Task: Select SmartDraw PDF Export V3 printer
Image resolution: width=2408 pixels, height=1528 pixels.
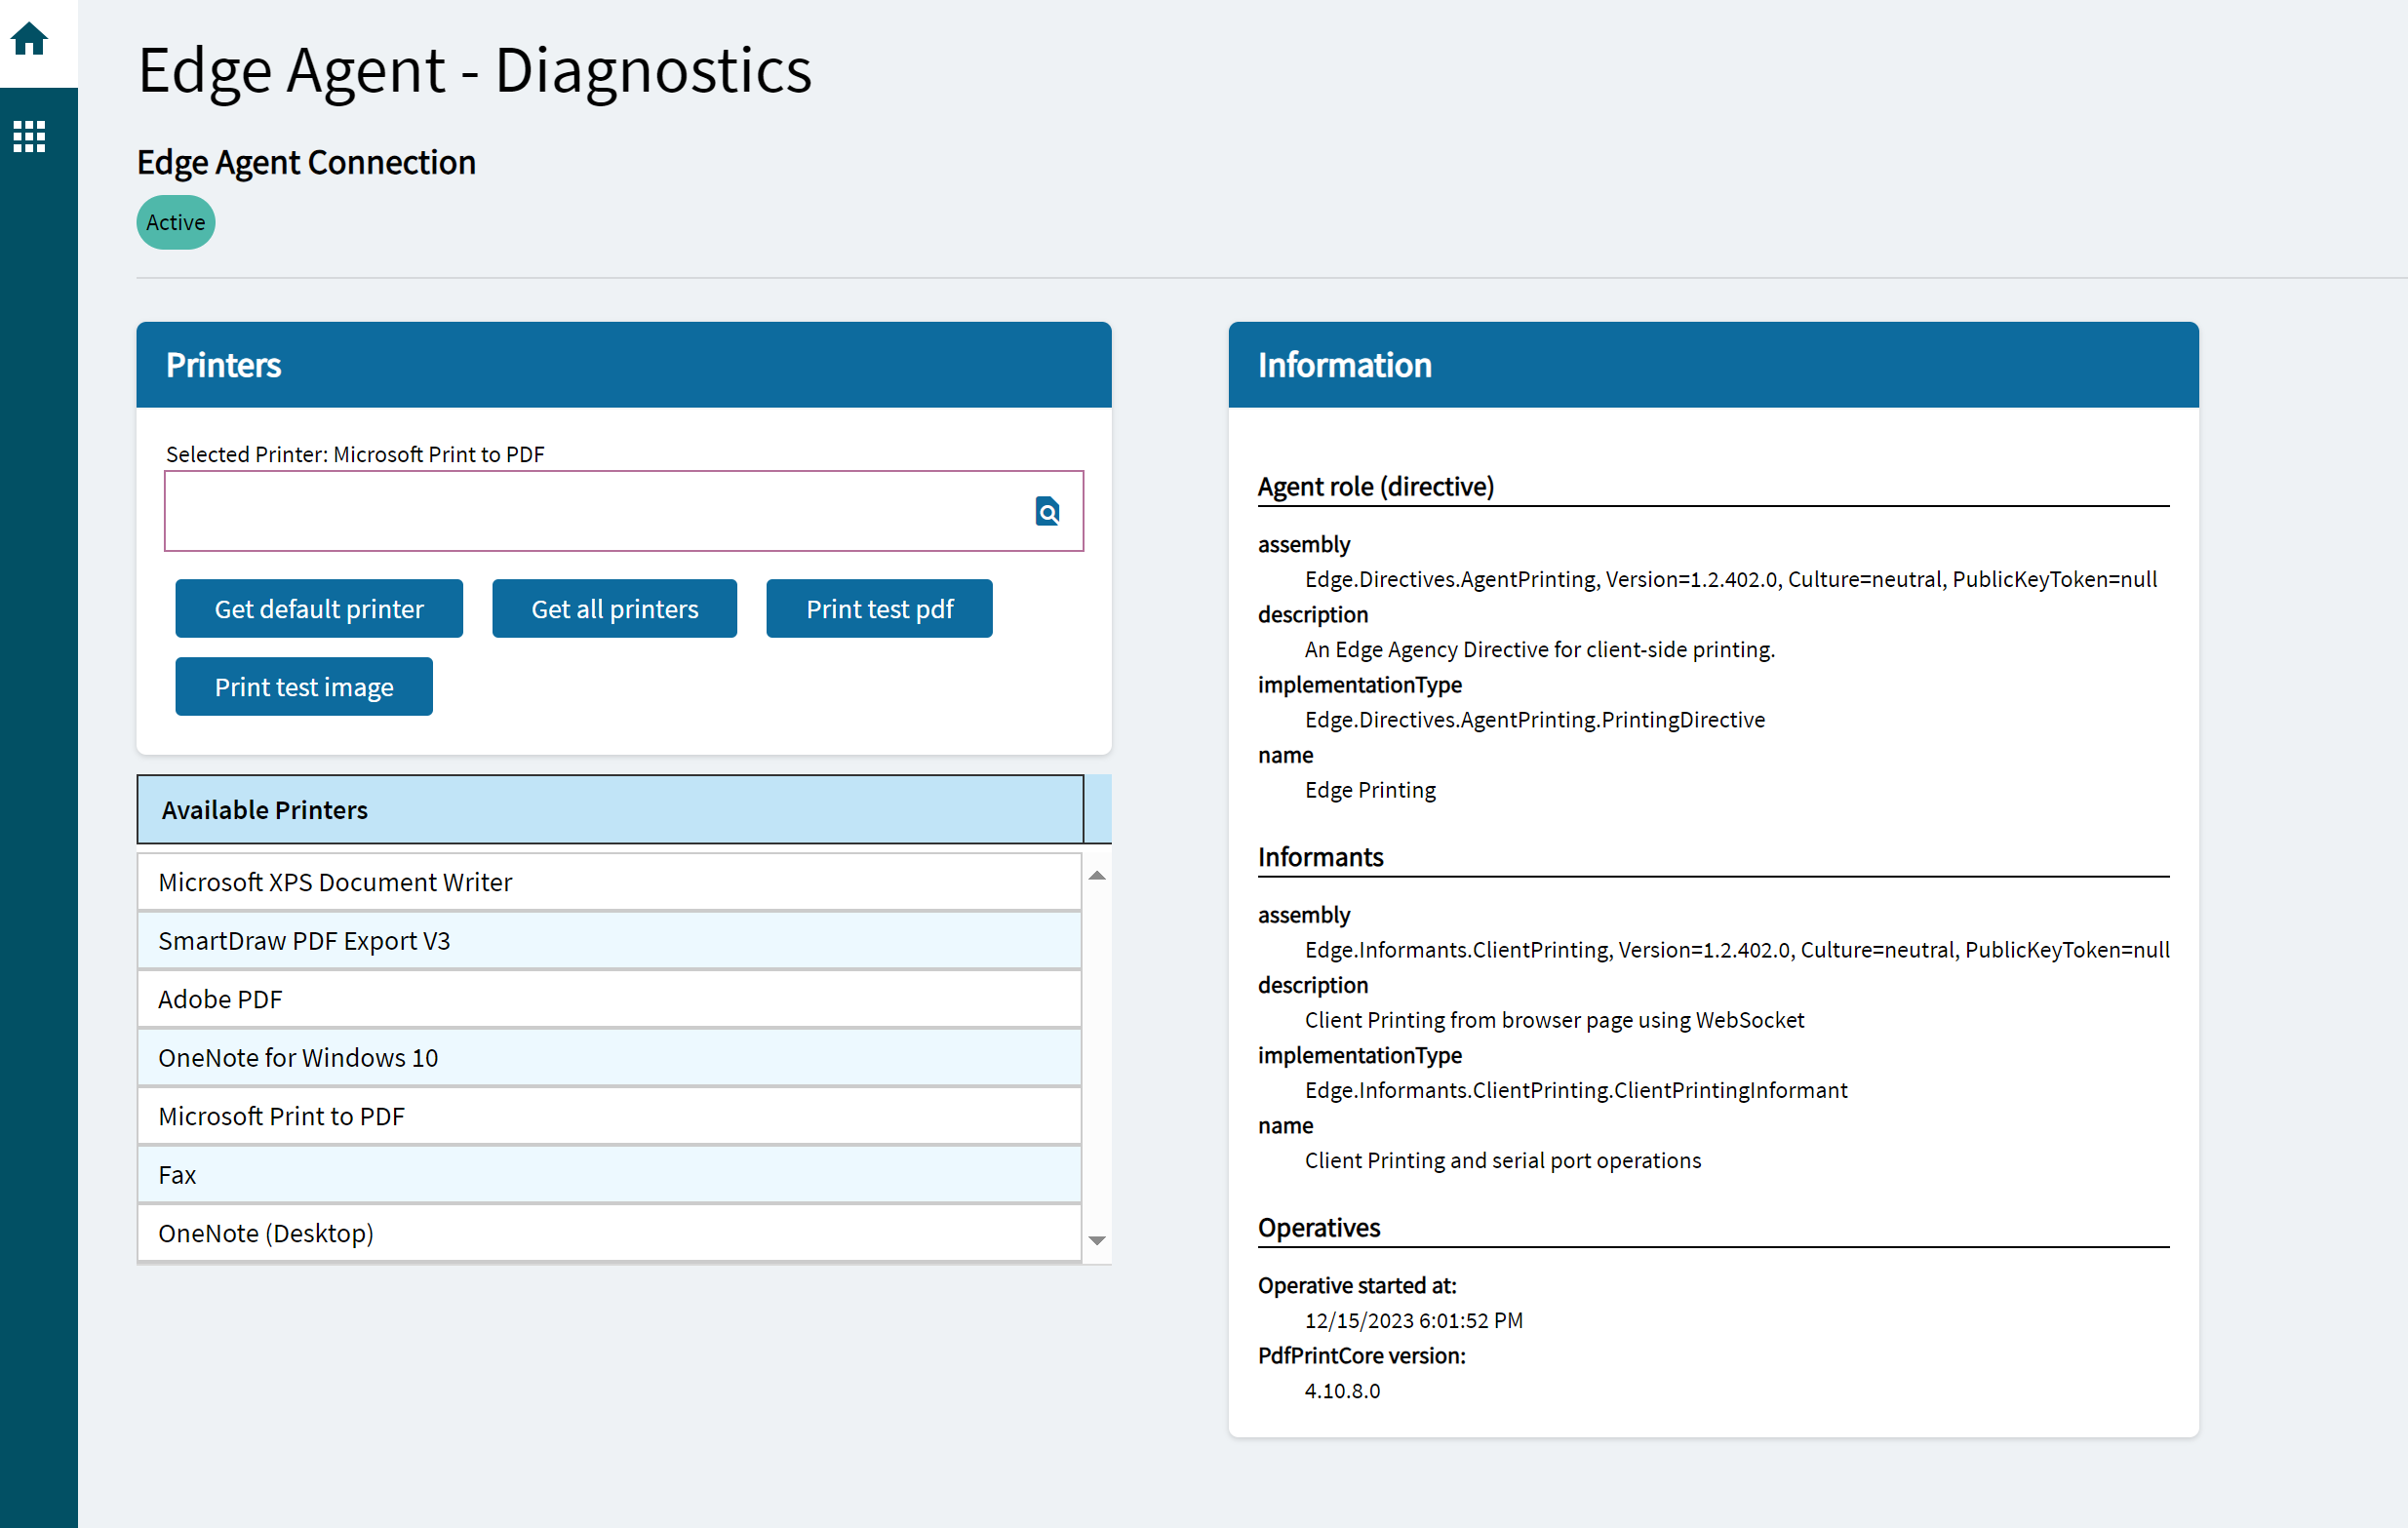Action: (609, 941)
